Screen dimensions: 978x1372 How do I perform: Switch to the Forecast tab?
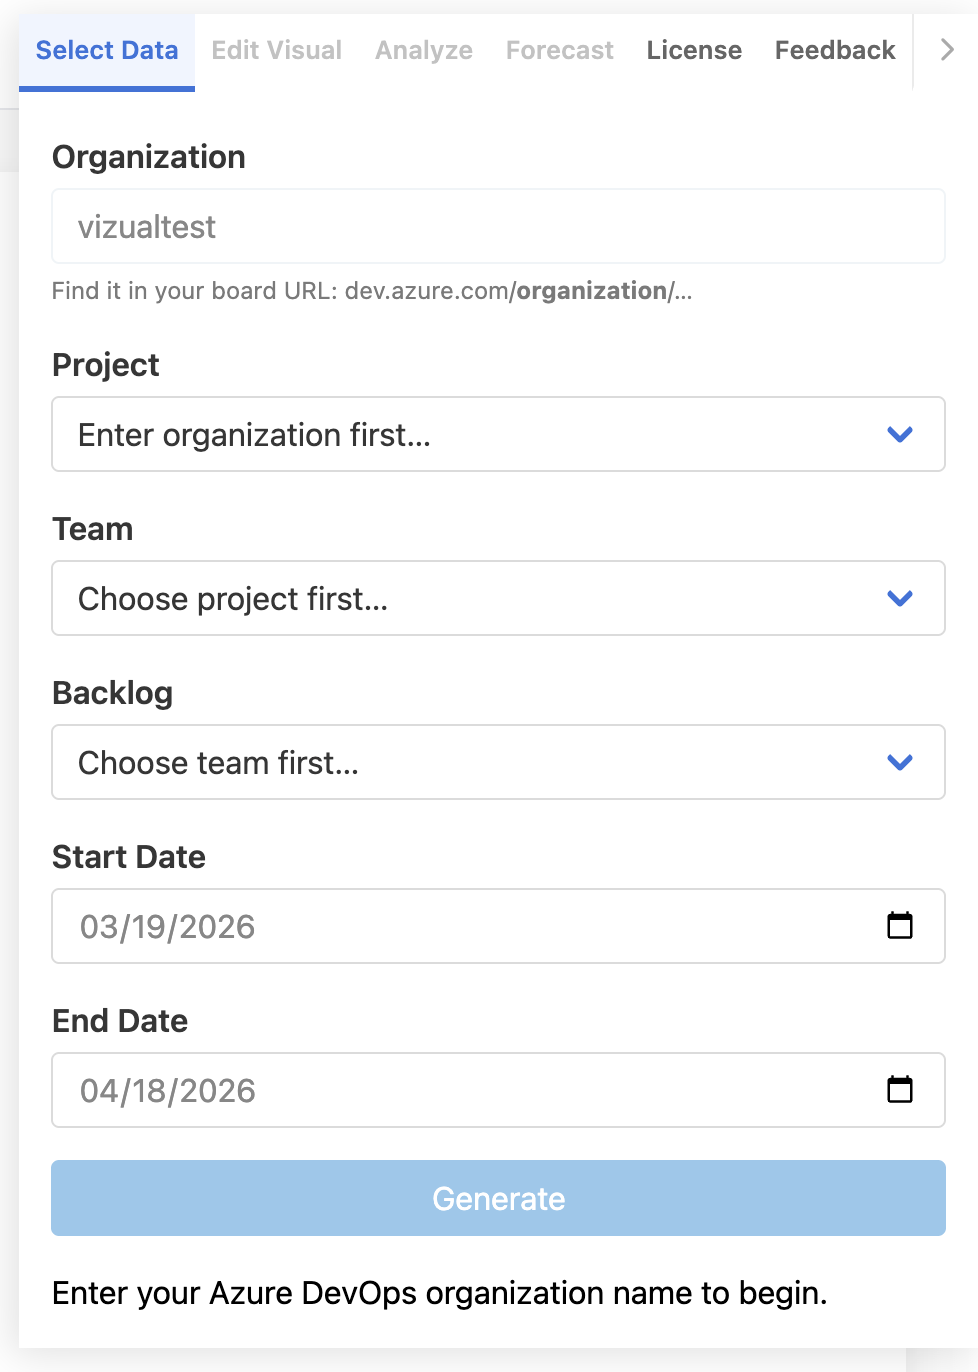click(x=559, y=49)
